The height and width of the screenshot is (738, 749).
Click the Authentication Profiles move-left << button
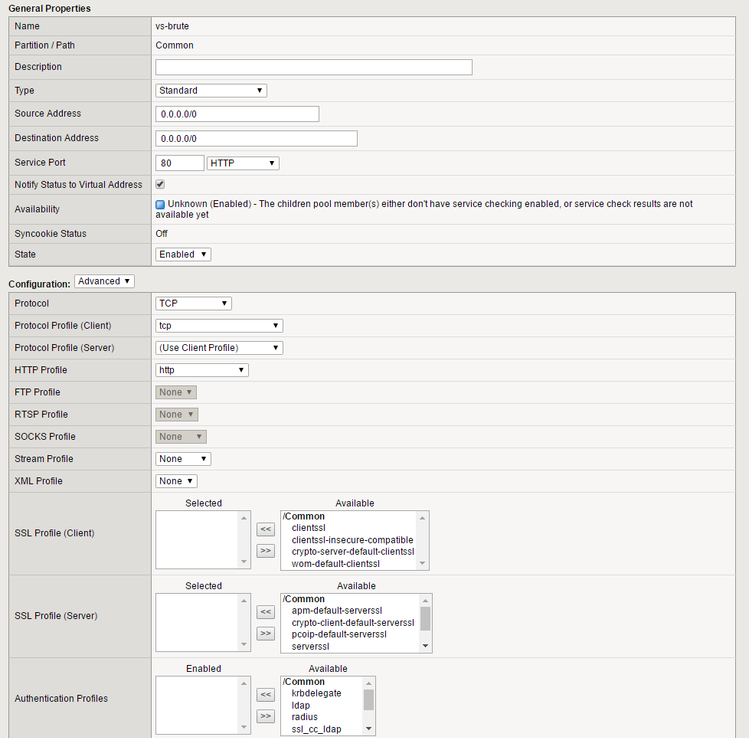[266, 695]
